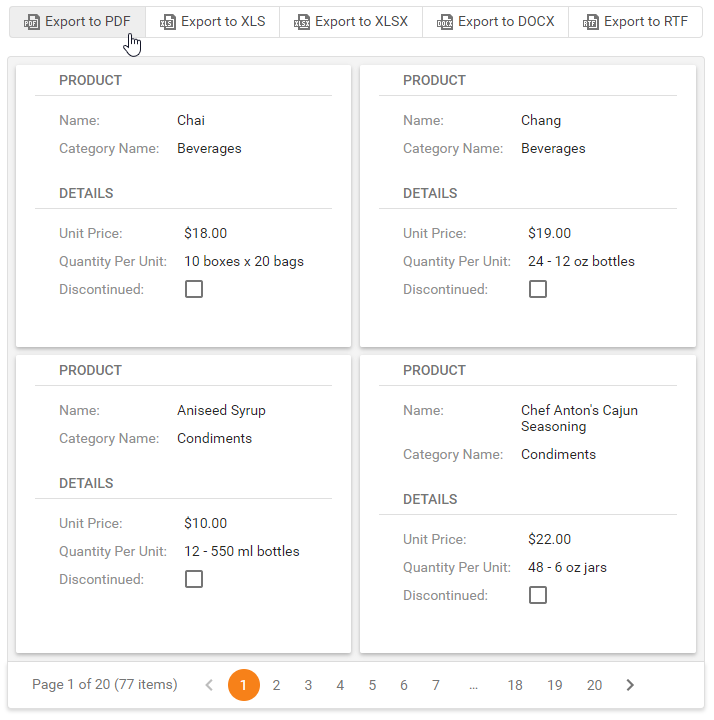Choose Export to XLS label
714x720 pixels.
tap(223, 22)
